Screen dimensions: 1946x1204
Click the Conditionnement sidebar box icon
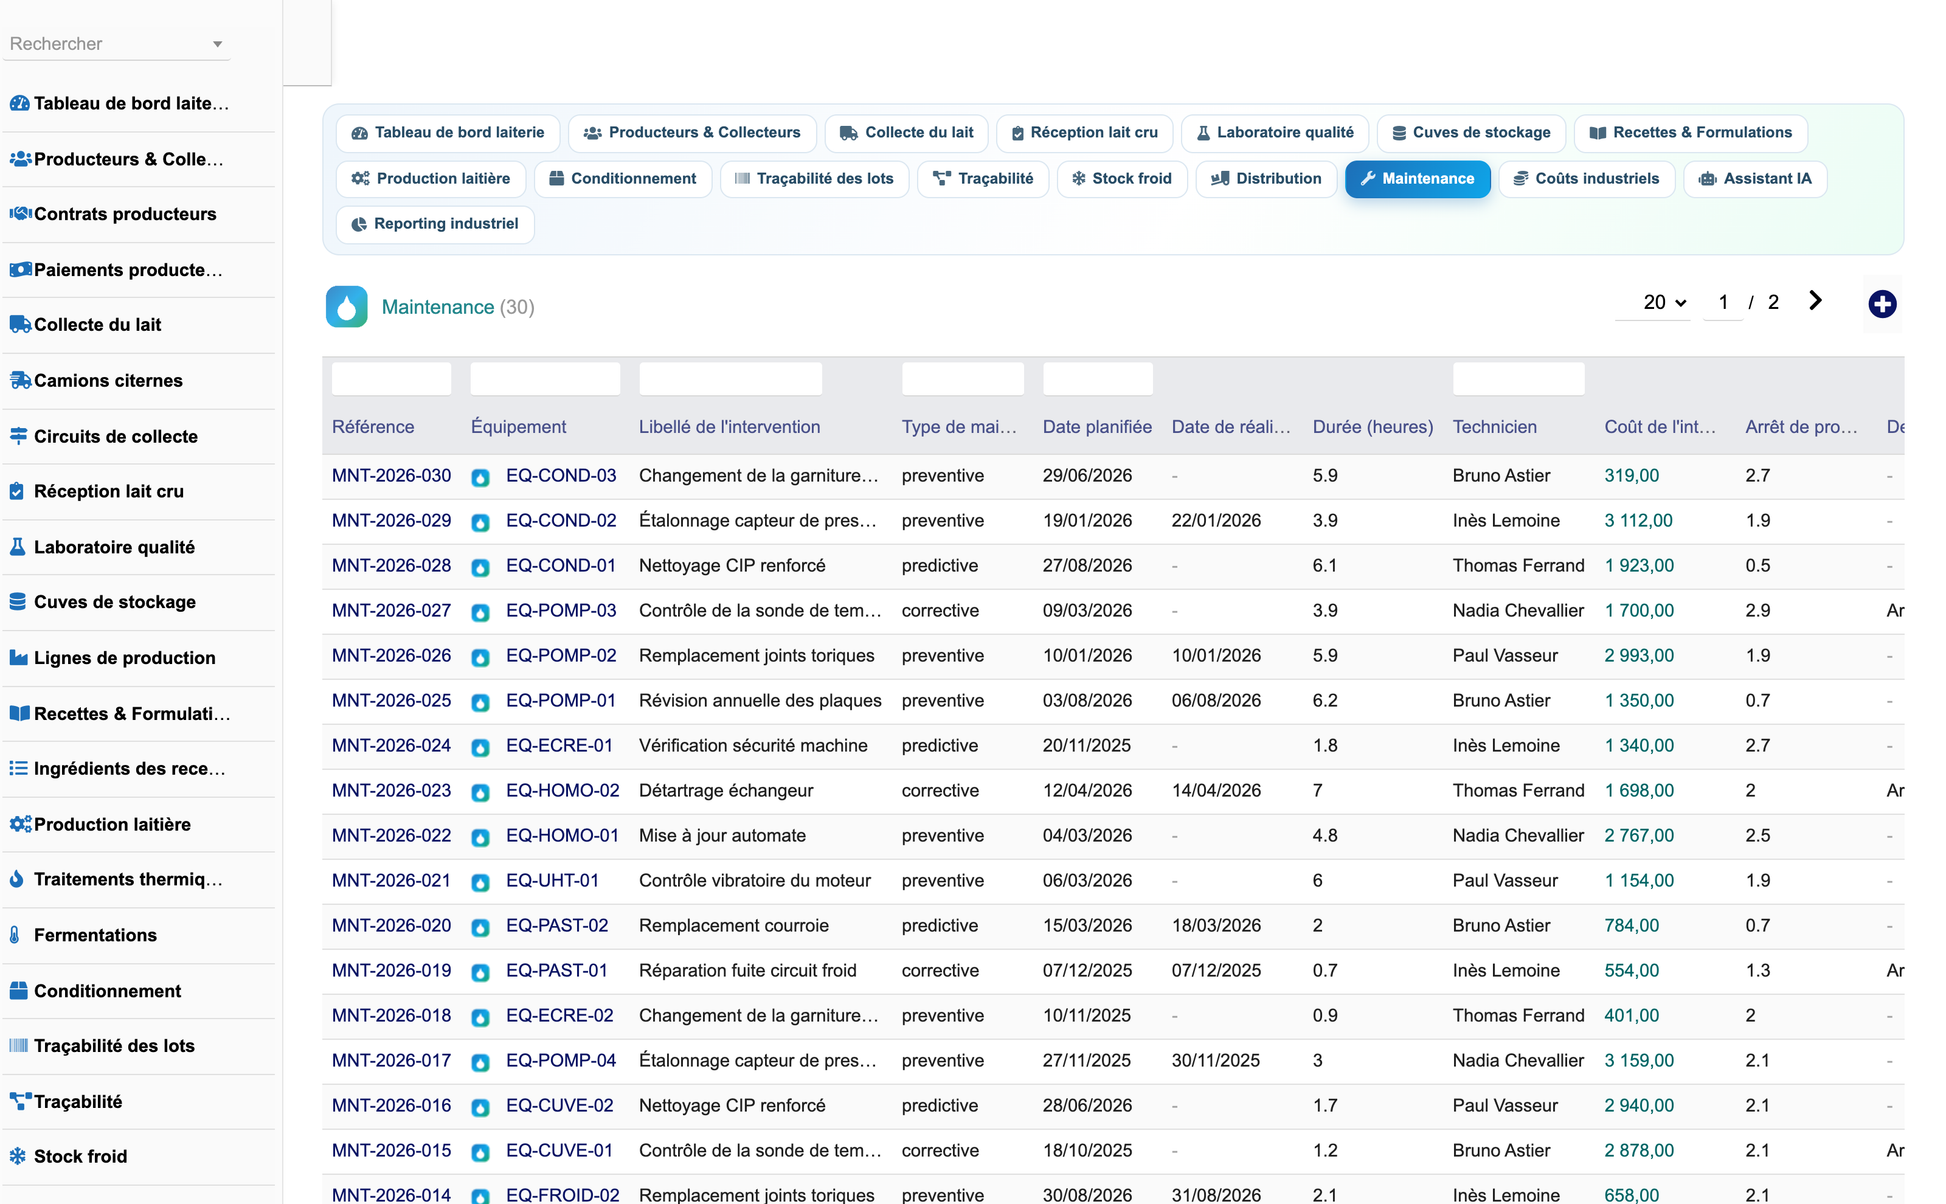click(x=18, y=991)
